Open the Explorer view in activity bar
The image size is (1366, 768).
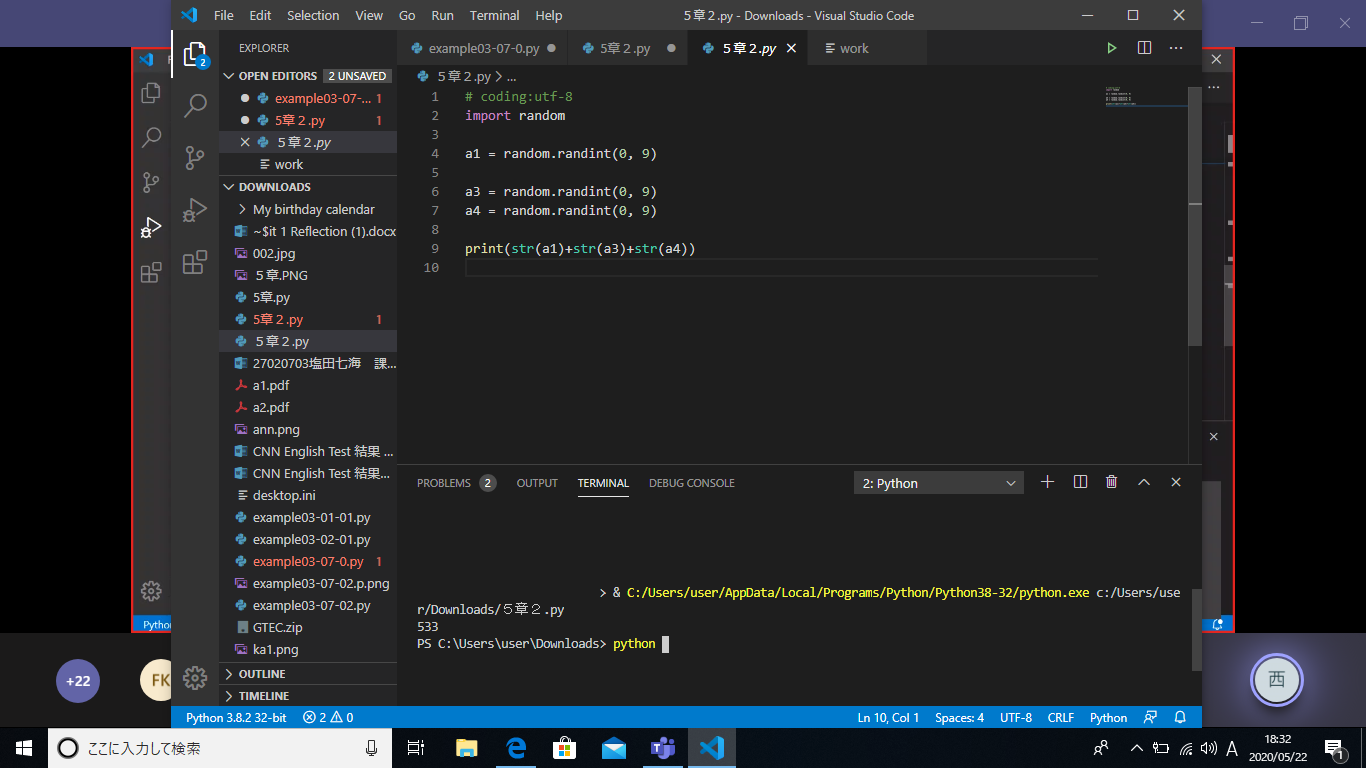[x=195, y=54]
